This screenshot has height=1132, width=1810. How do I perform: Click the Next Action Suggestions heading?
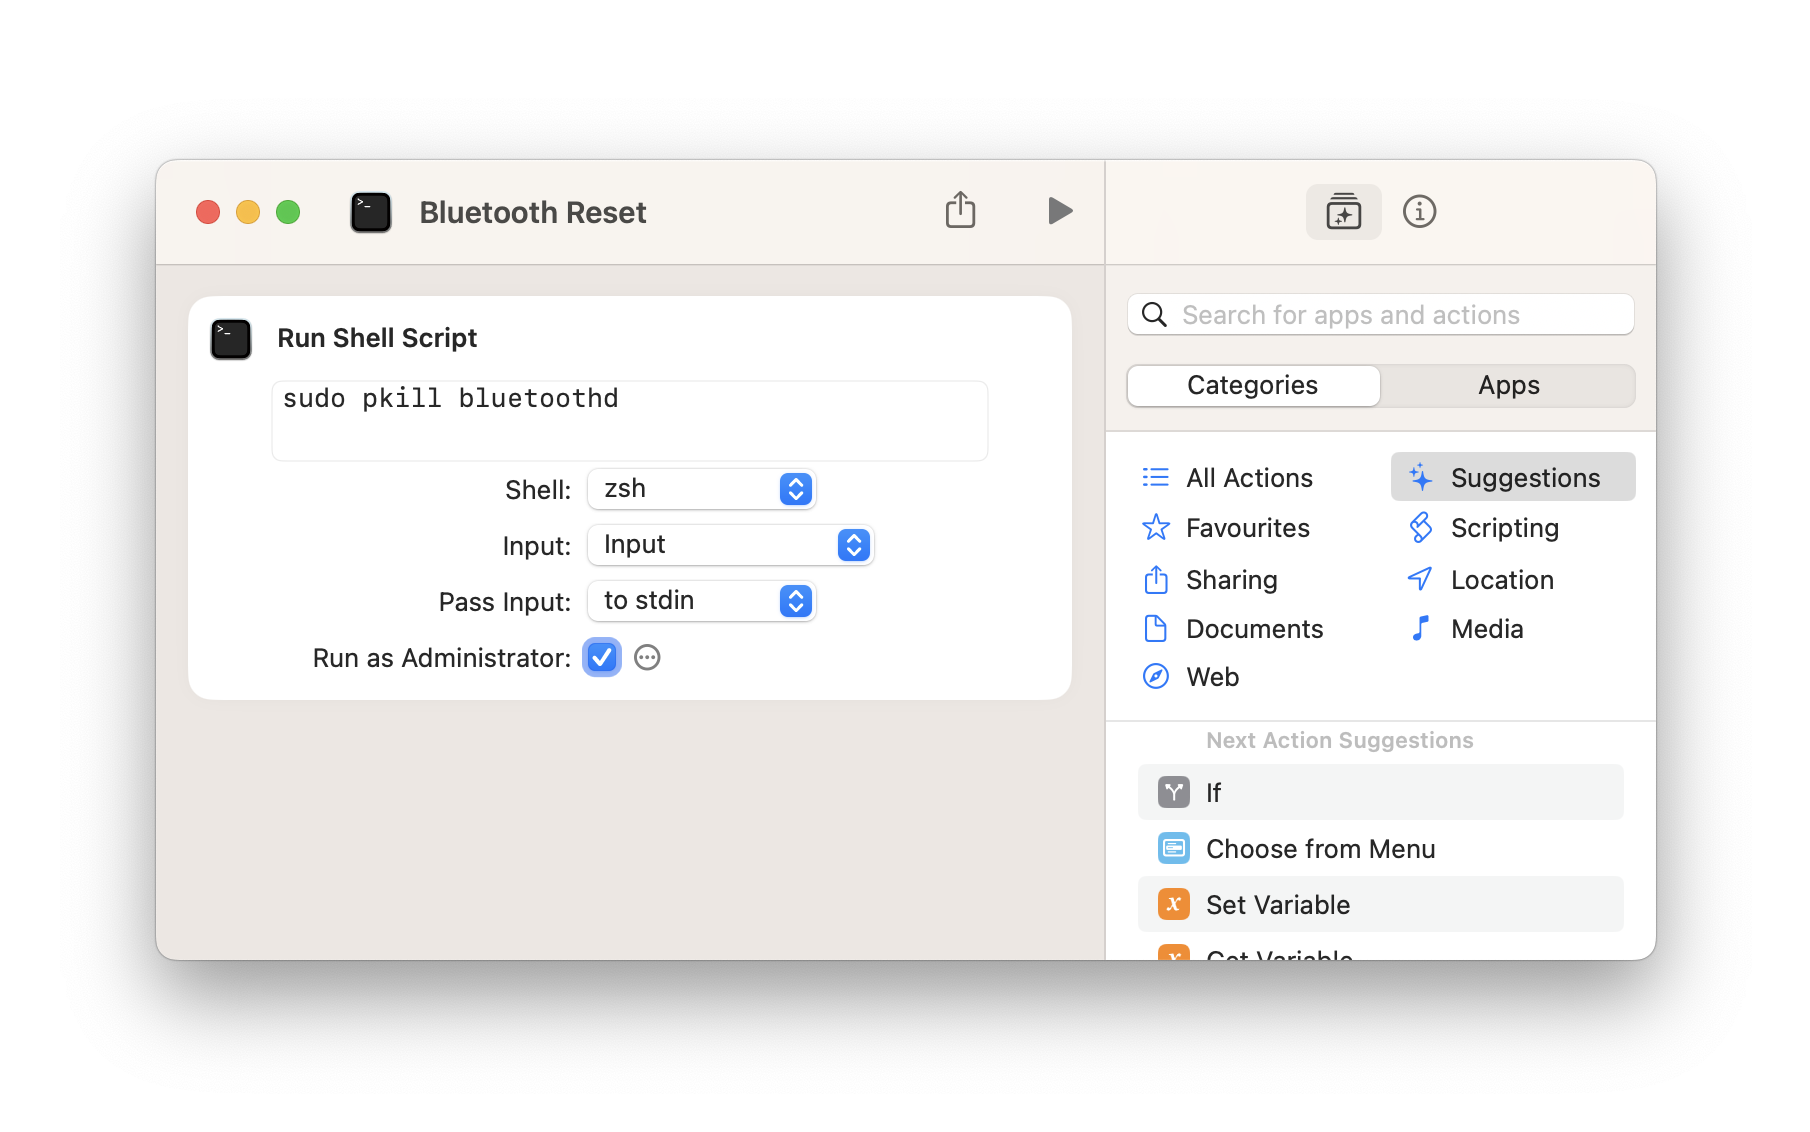(x=1340, y=740)
